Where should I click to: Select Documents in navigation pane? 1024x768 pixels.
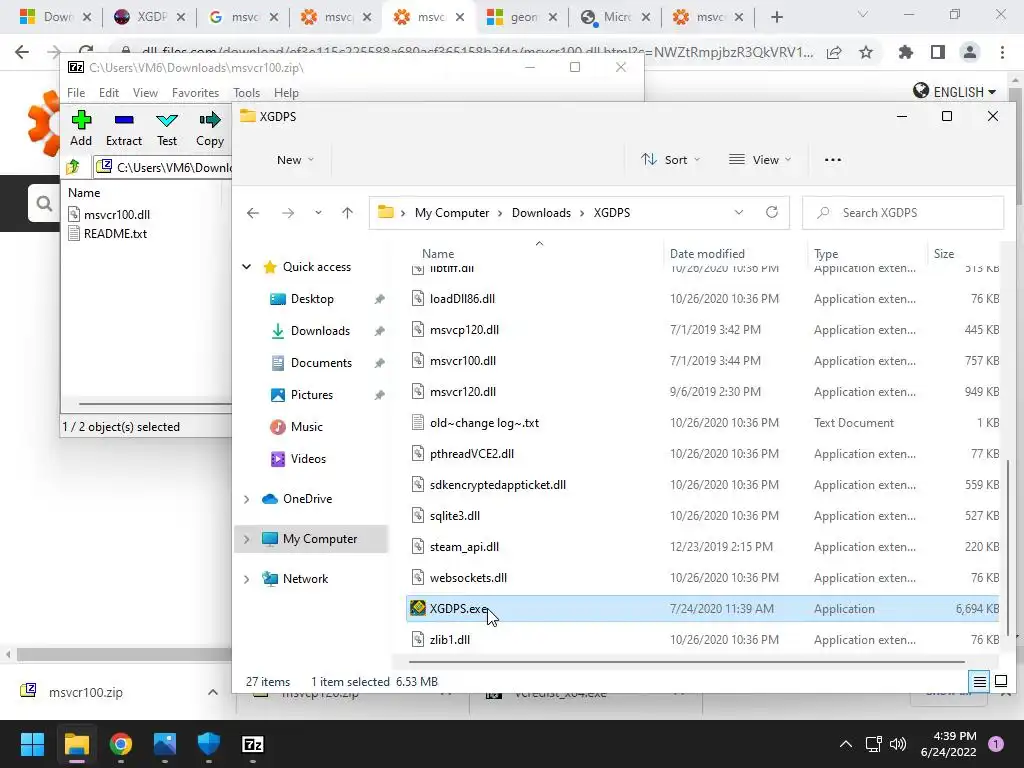pyautogui.click(x=321, y=363)
